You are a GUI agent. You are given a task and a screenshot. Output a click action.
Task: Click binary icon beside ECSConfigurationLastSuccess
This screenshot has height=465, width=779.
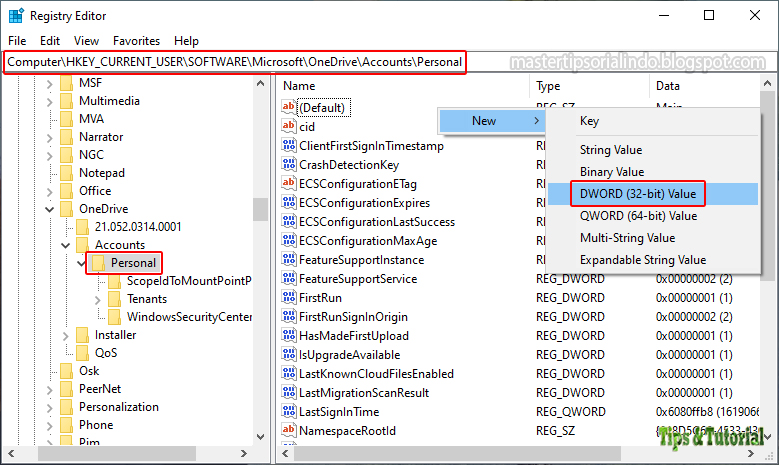[x=289, y=221]
